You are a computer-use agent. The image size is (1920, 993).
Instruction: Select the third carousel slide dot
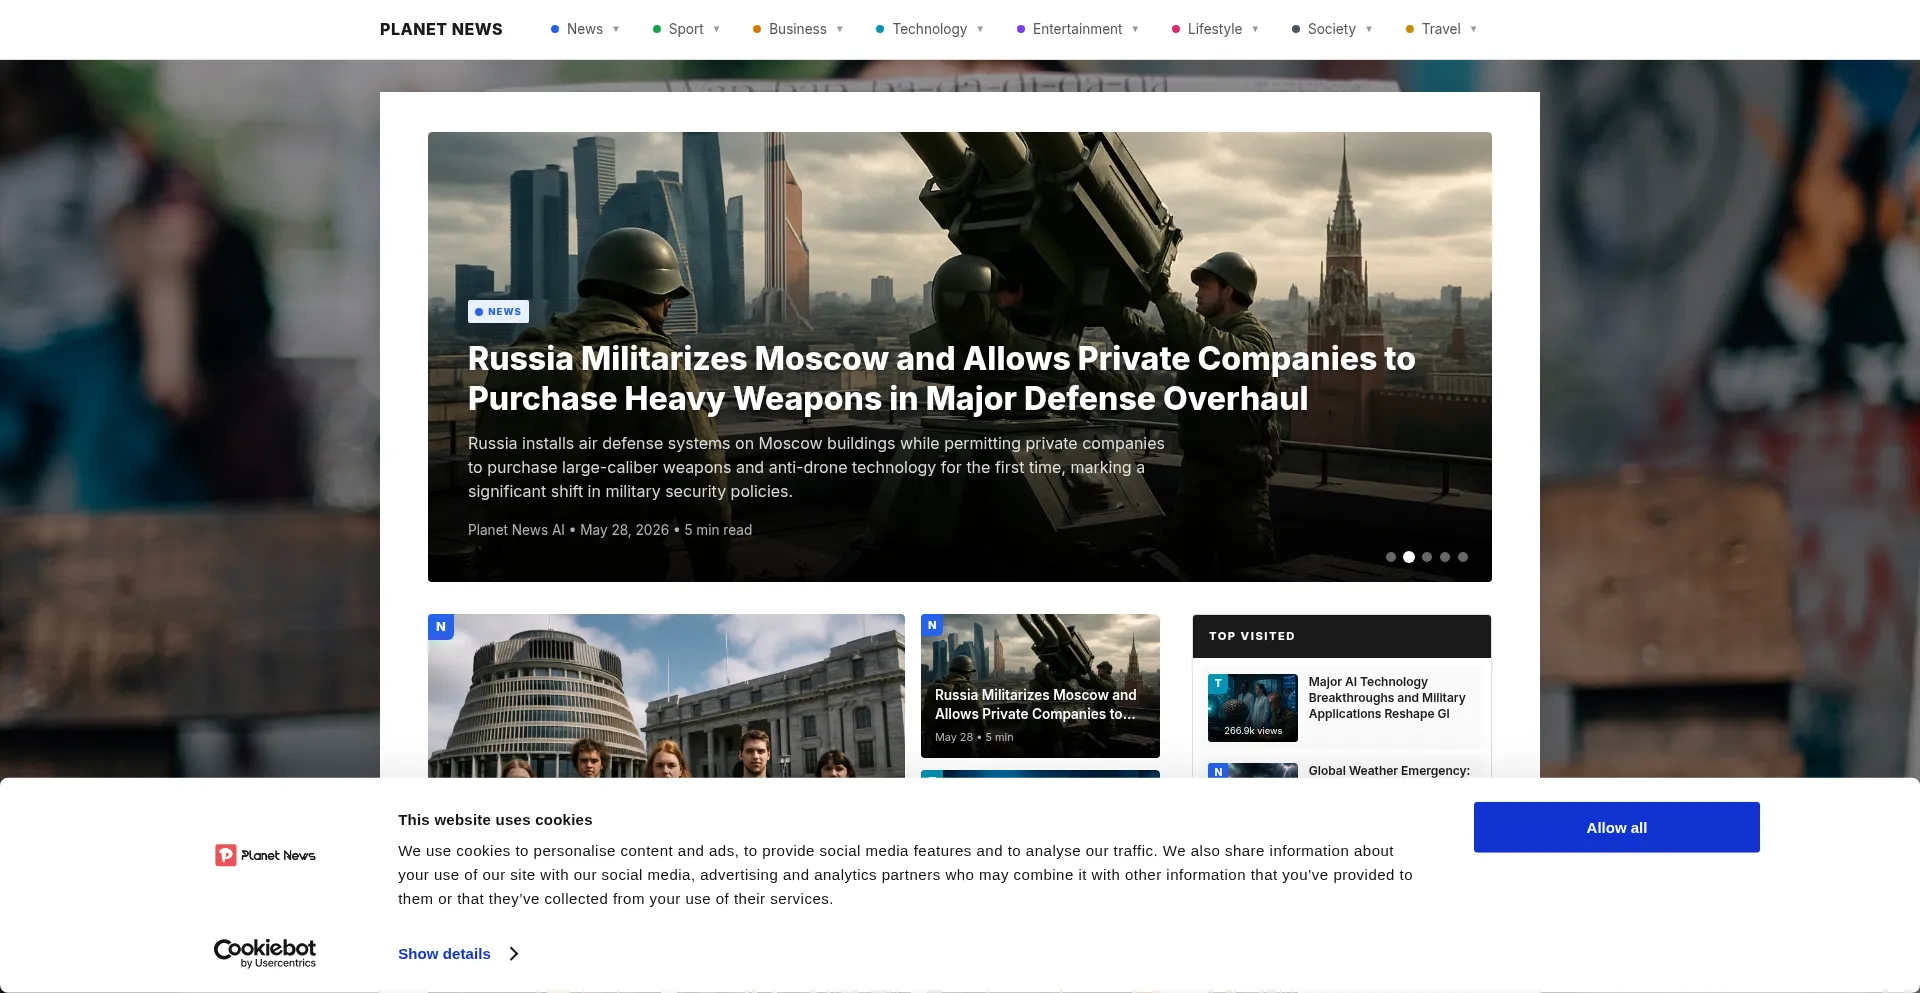[x=1427, y=557]
